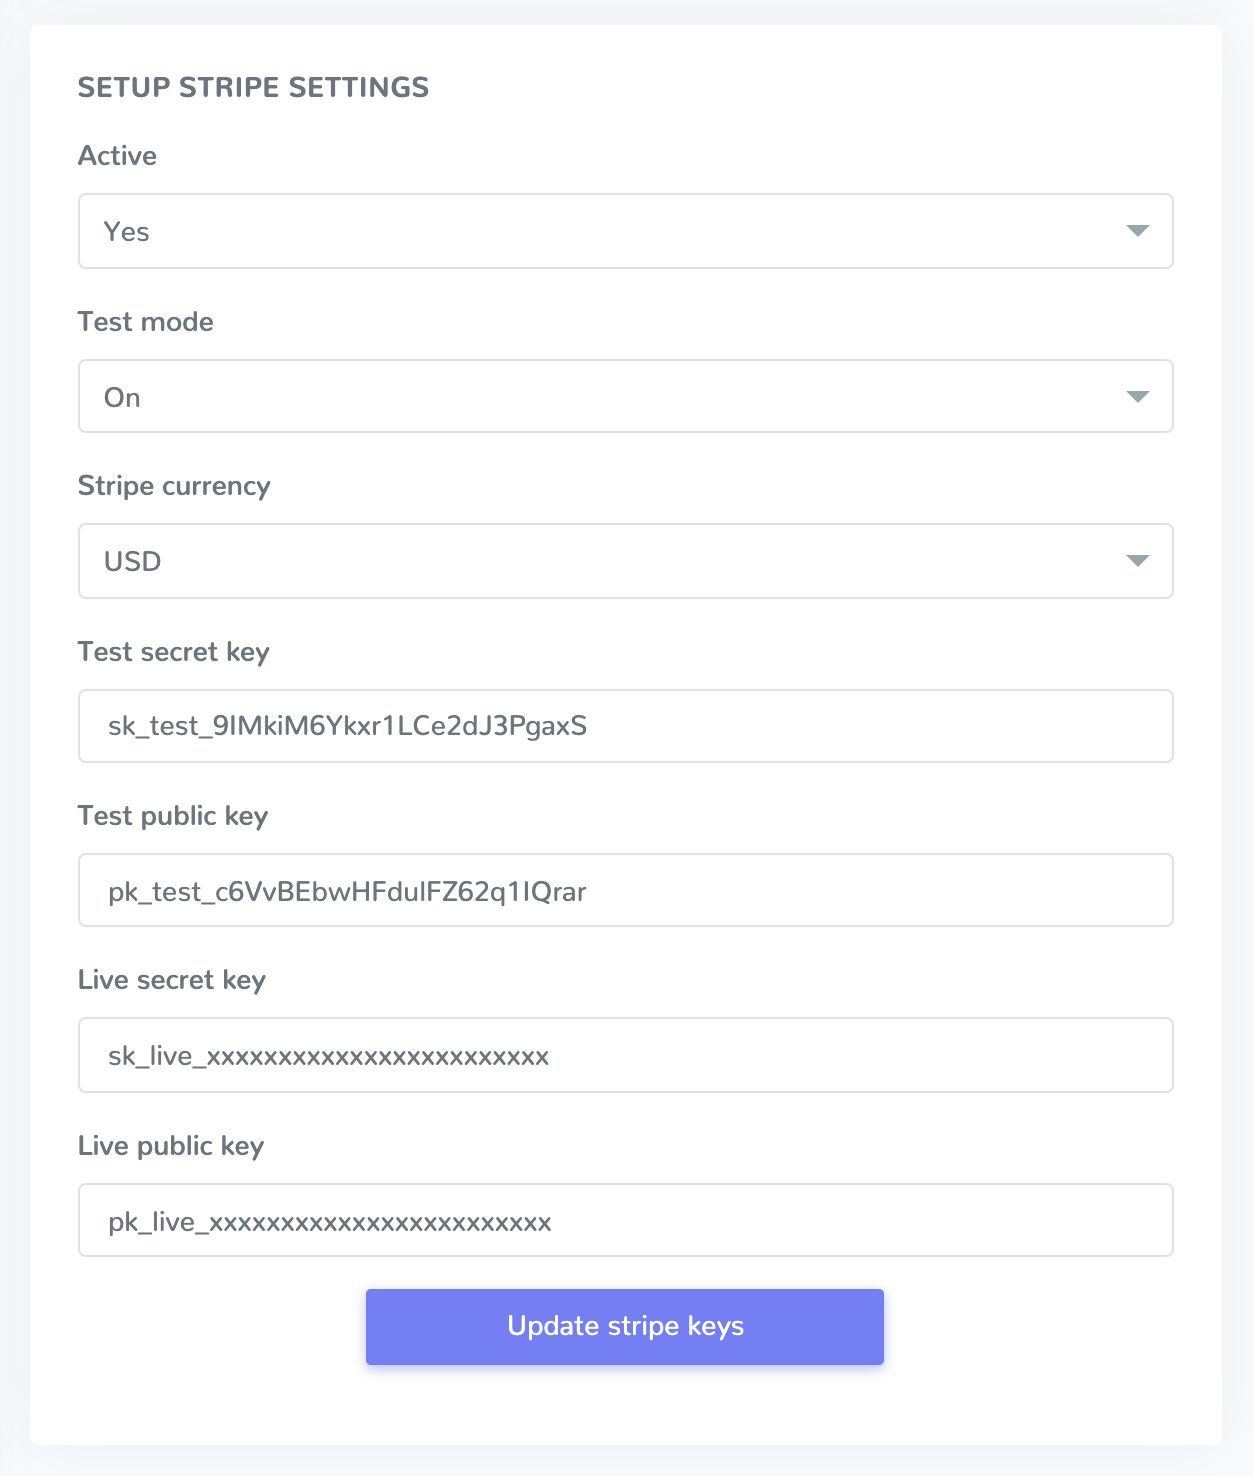Click the Active dropdown arrow icon
Image resolution: width=1254 pixels, height=1476 pixels.
point(1137,231)
